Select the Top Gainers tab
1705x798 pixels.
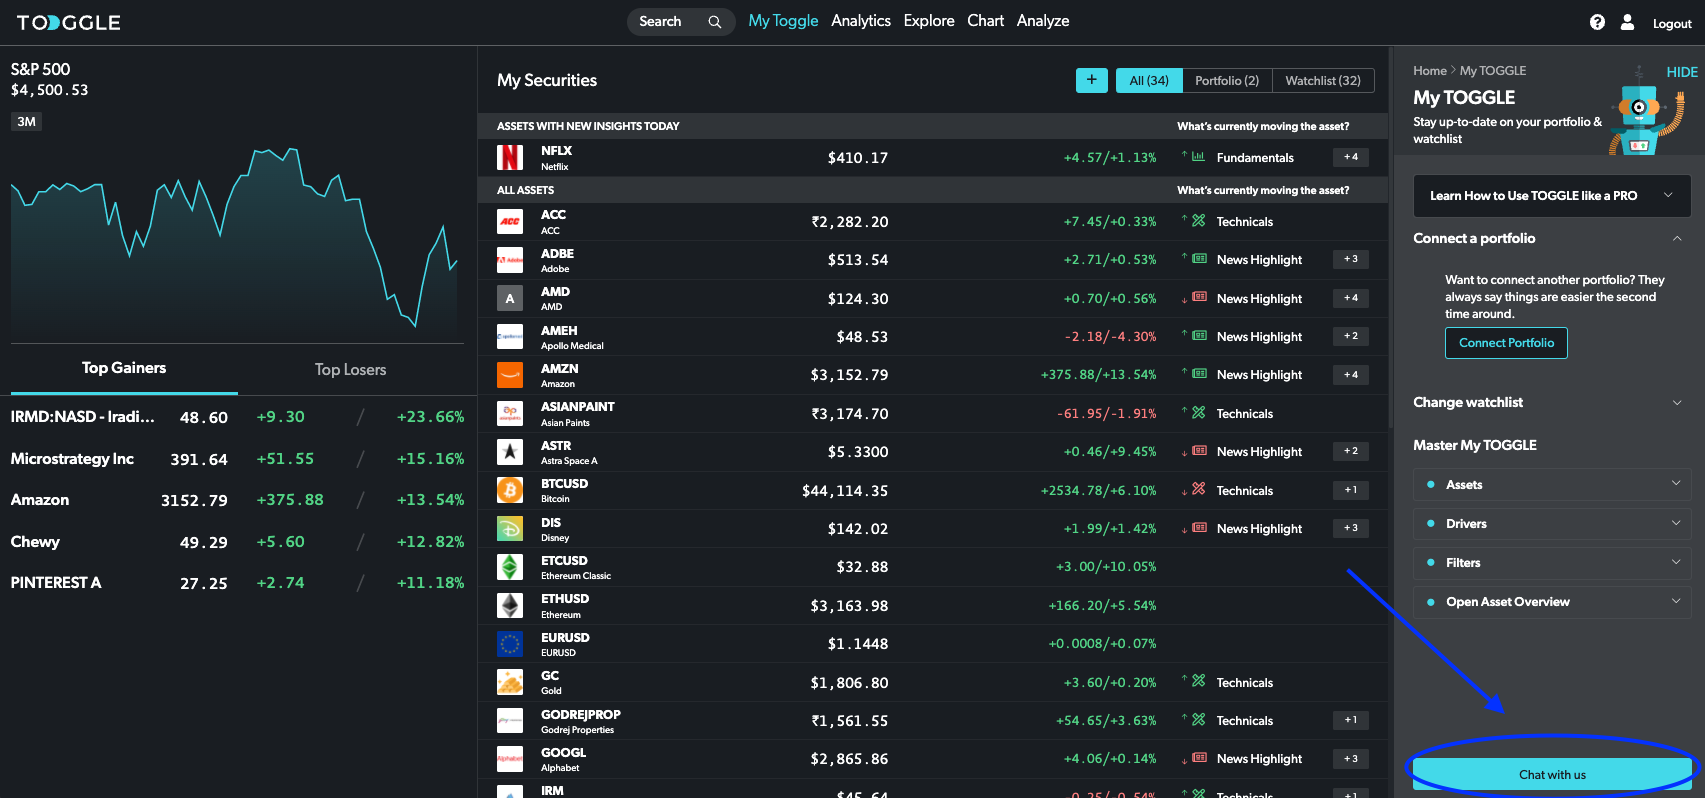coord(124,368)
